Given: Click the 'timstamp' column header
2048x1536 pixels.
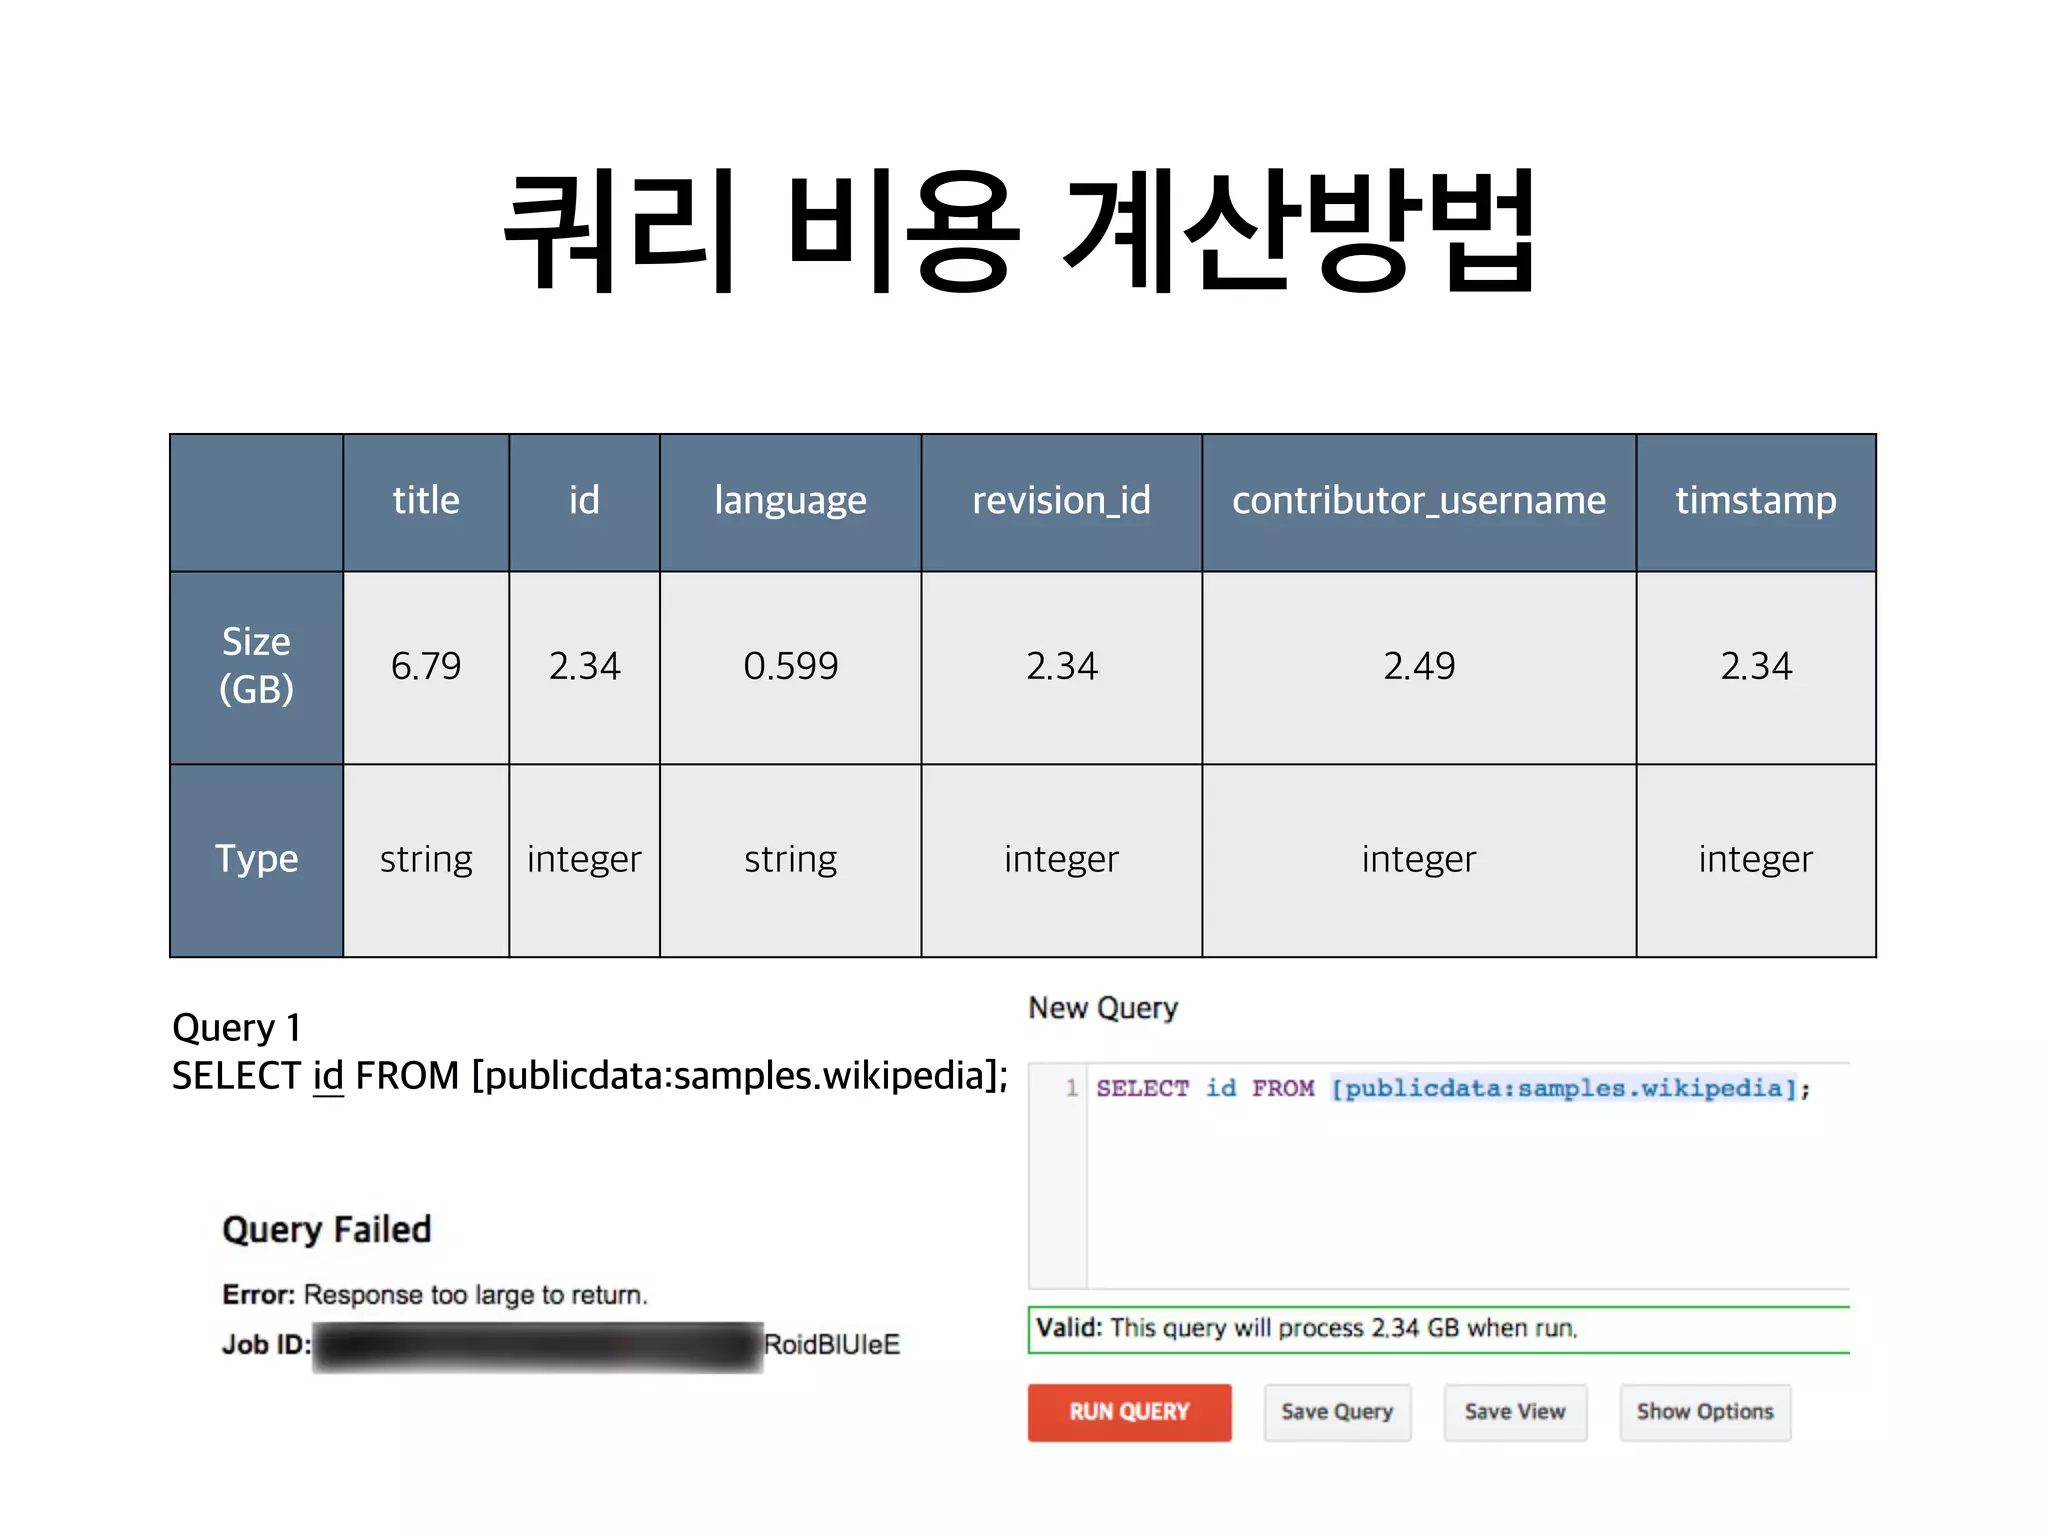Looking at the screenshot, I should click(1756, 501).
